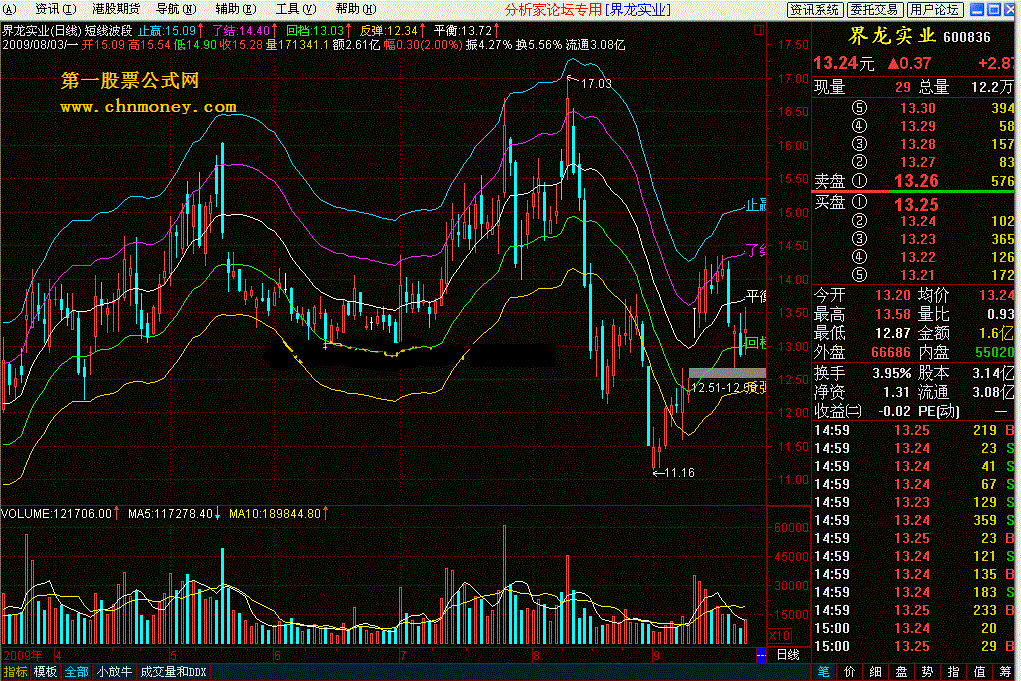Viewport: 1021px width, 681px height.
Task: Select the 势 tab in quote panel
Action: 927,672
